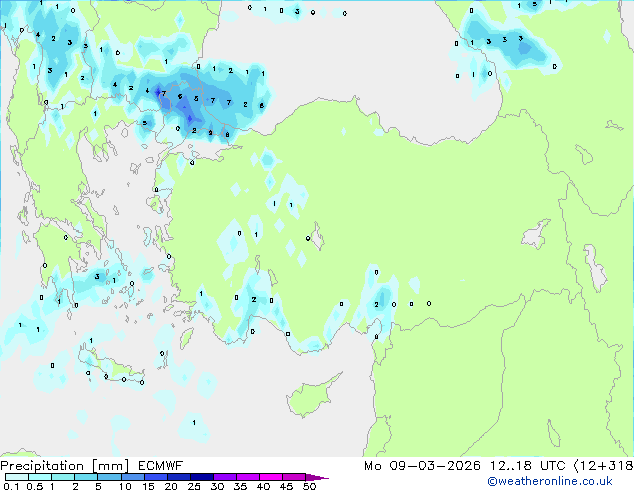
Task: Click the island of Cyprus on map
Action: click(311, 396)
